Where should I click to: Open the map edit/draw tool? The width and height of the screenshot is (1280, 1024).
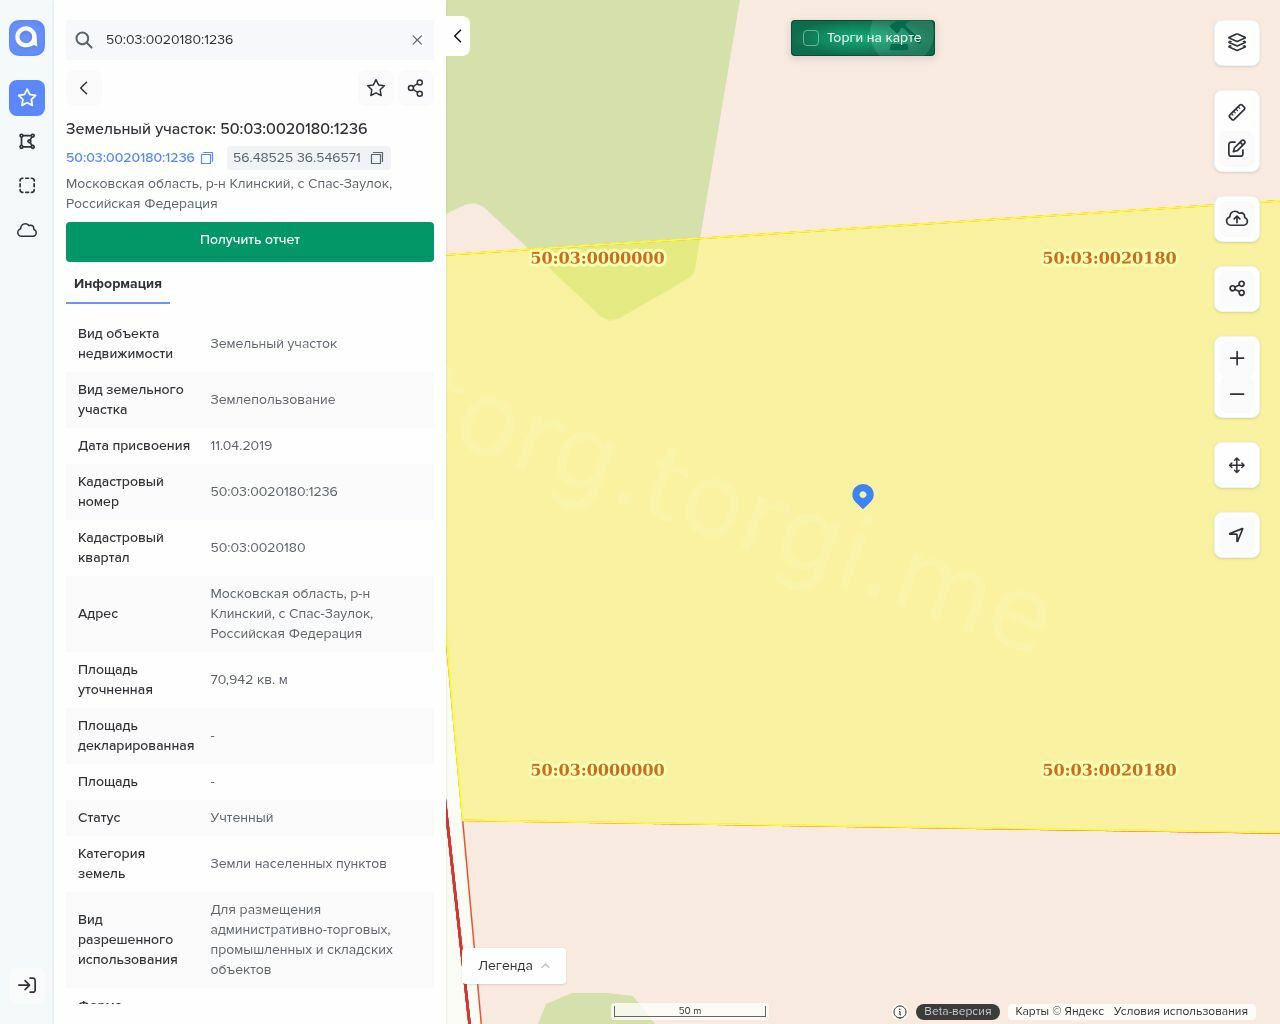[1236, 149]
